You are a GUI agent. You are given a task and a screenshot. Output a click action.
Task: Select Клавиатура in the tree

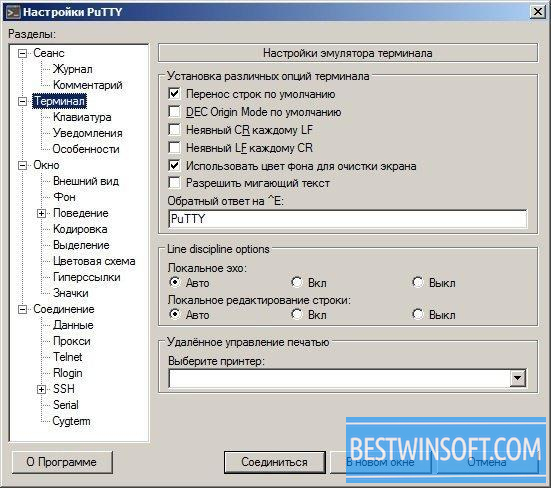pos(82,117)
